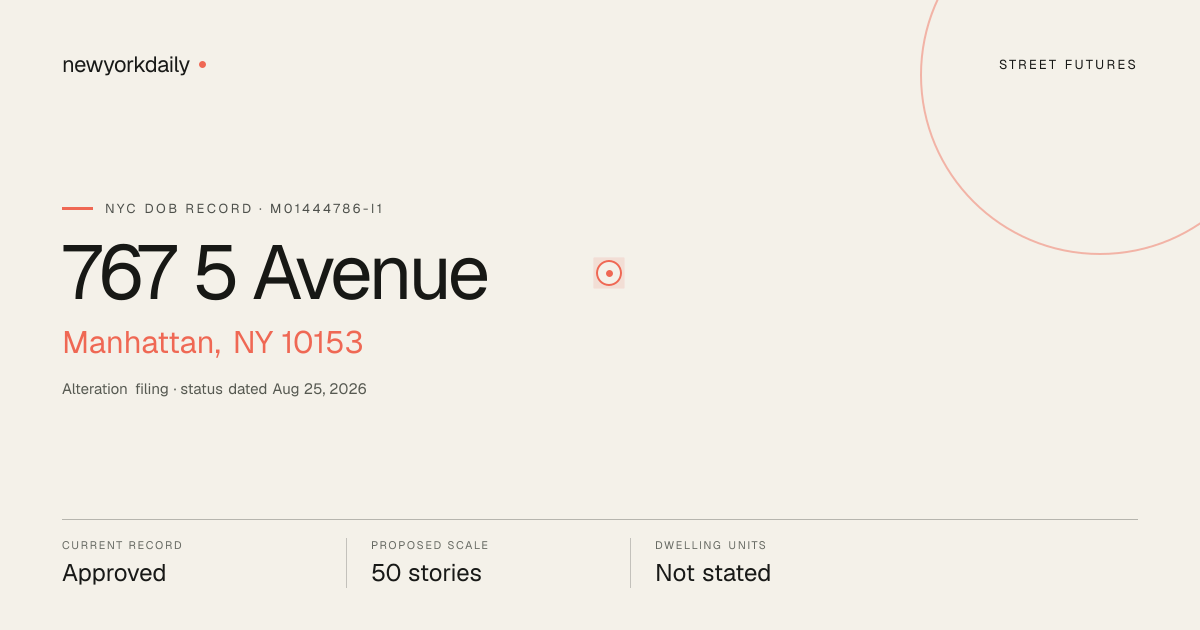Click the horizontal divider above the stats
The image size is (1200, 630).
tap(600, 519)
